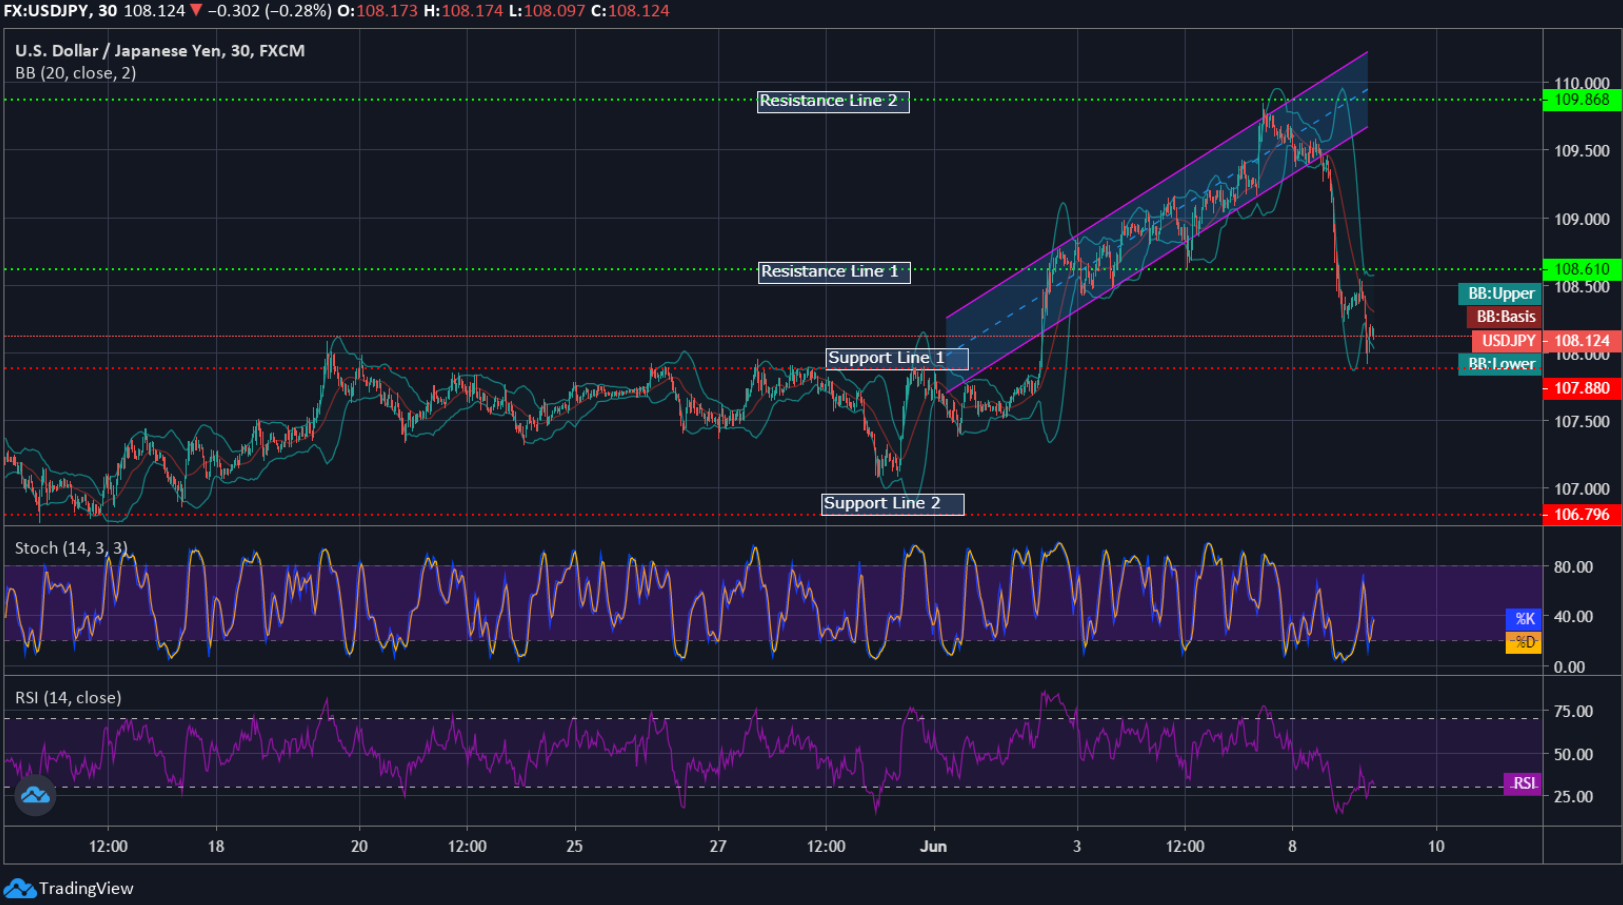
Task: Click the TradingView cloud logo icon
Action: coord(19,888)
